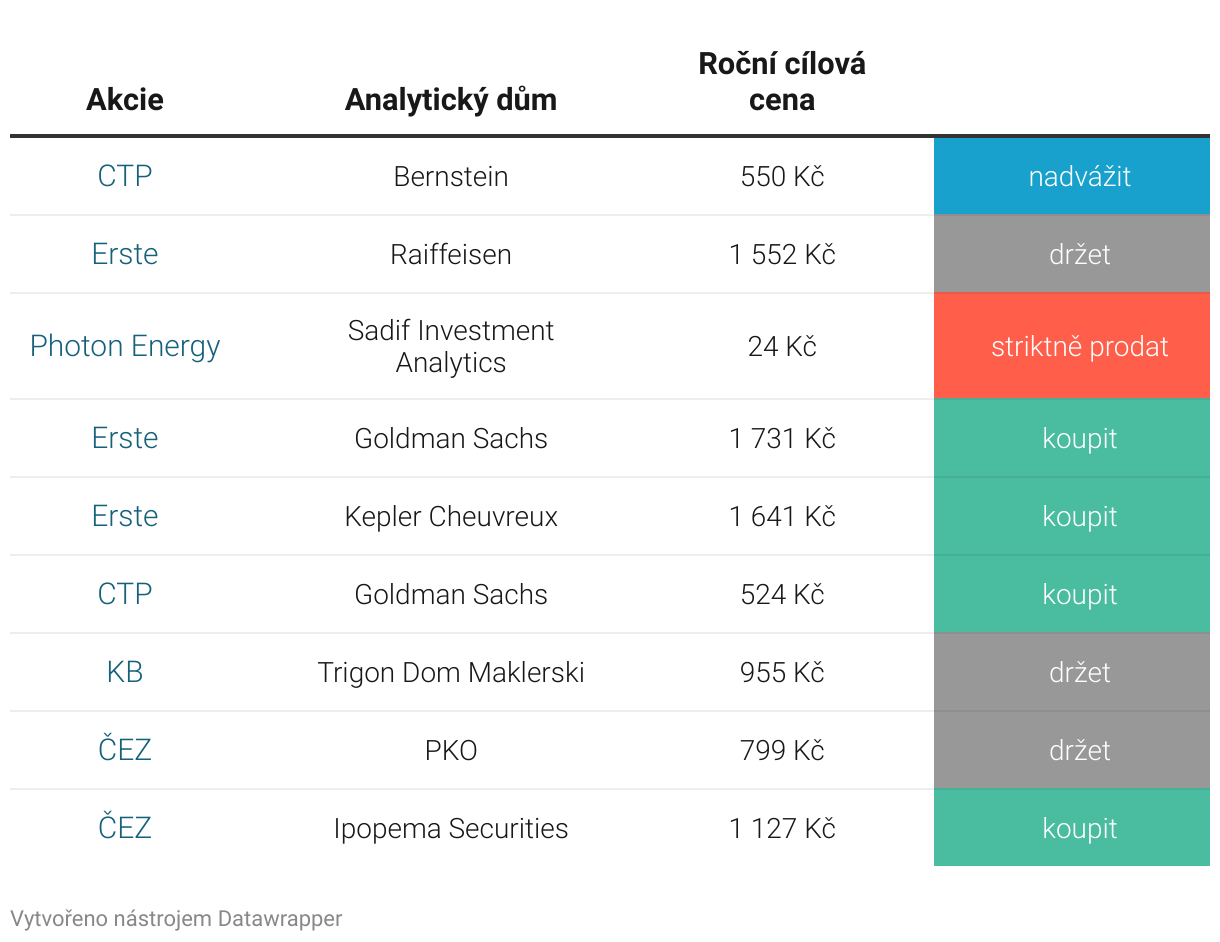Click the Akcie column header
Screen dimensions: 1220x942
[125, 100]
